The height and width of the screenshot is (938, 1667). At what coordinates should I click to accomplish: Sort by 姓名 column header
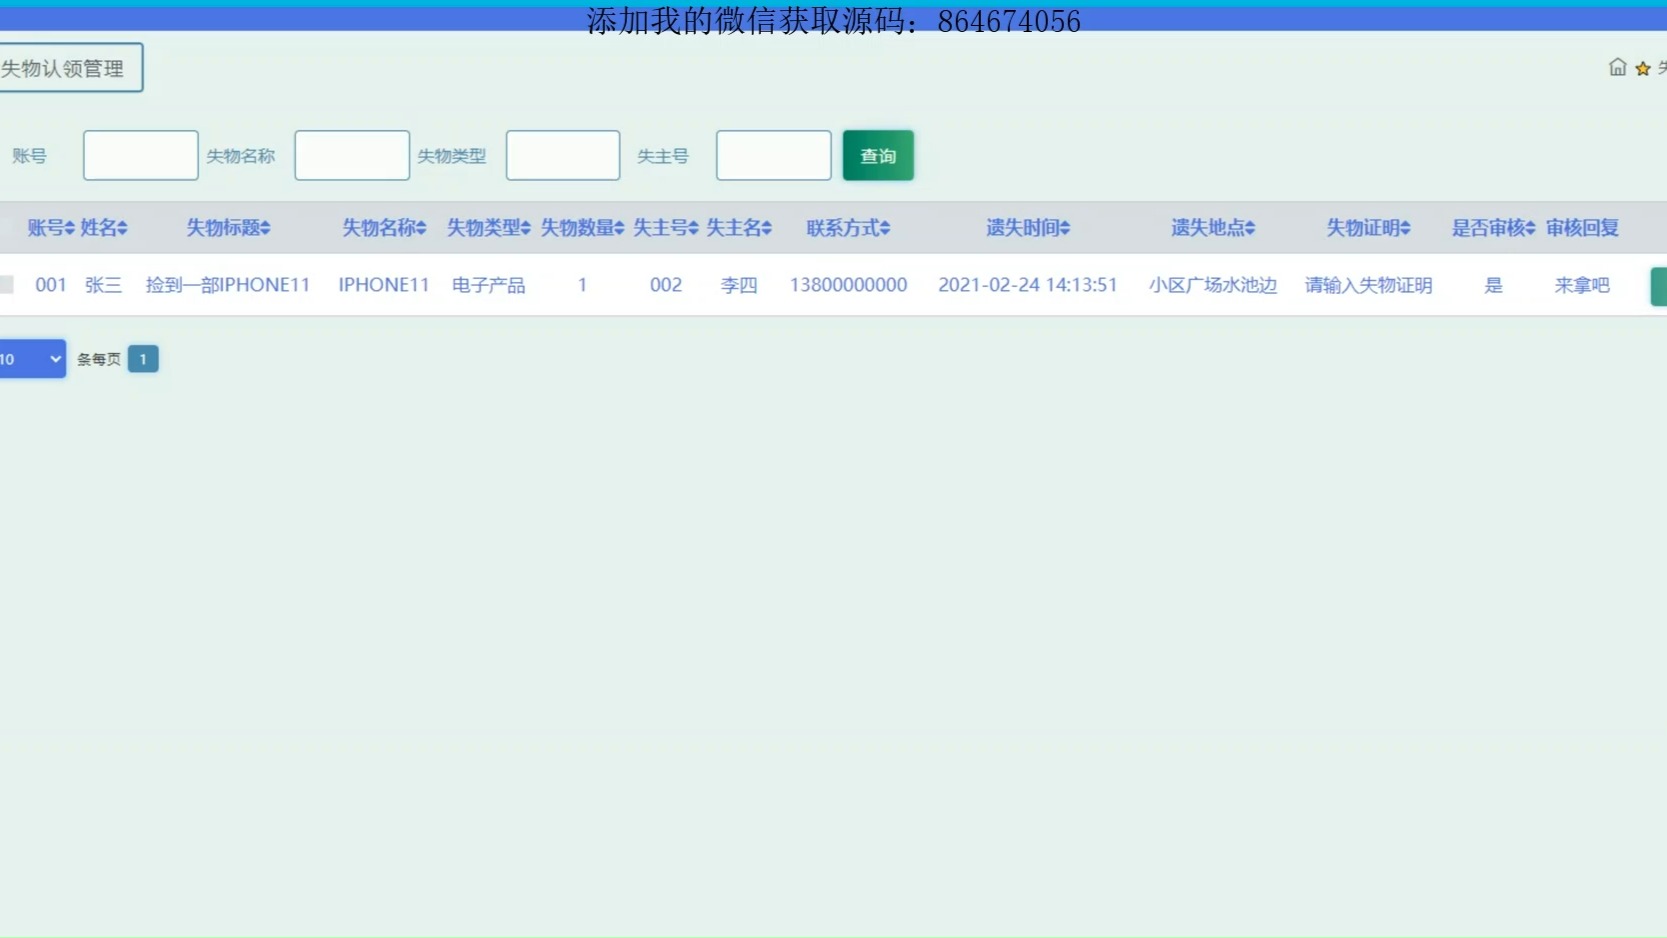click(x=103, y=228)
